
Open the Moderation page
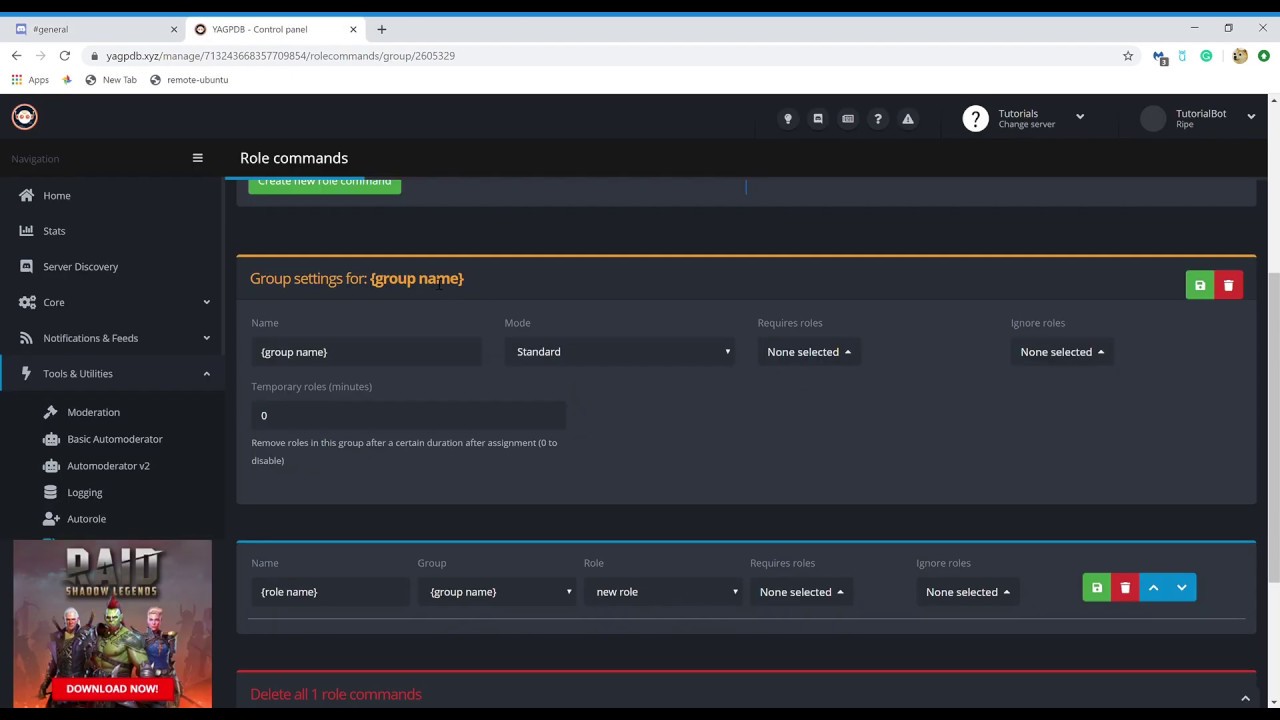point(93,412)
